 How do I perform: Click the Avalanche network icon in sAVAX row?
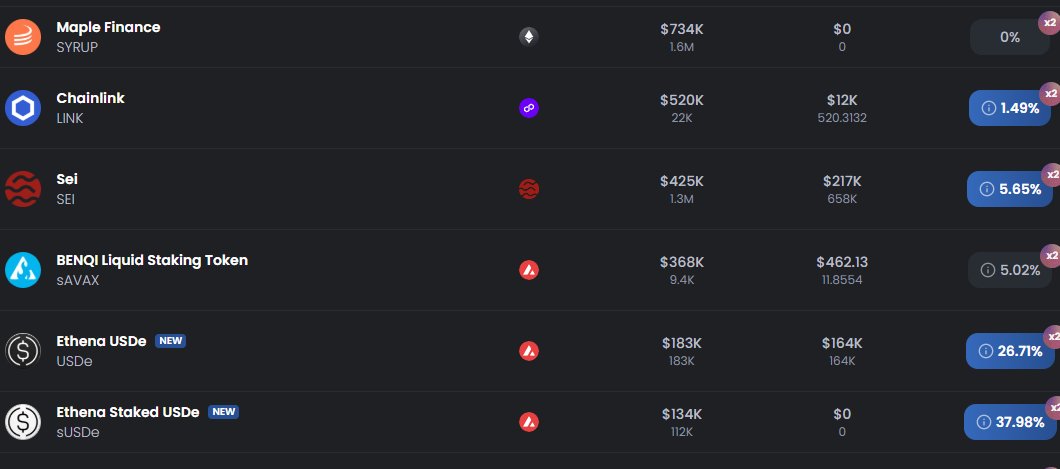click(x=529, y=270)
